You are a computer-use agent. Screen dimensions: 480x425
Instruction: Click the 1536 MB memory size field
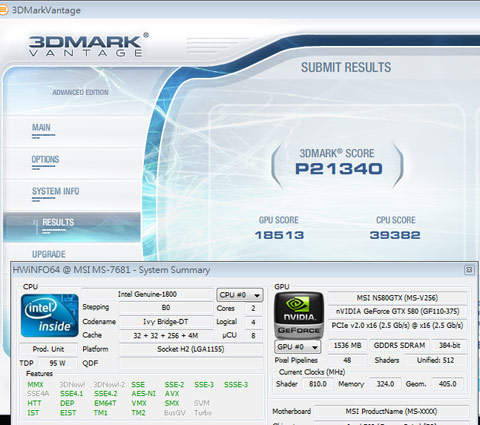348,345
